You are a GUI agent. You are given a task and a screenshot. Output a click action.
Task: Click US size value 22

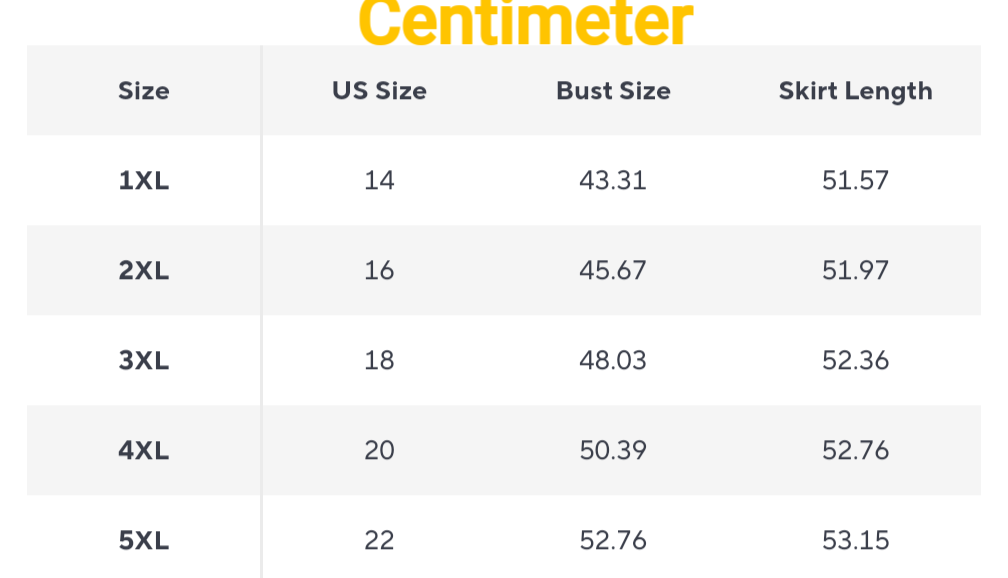tap(379, 541)
